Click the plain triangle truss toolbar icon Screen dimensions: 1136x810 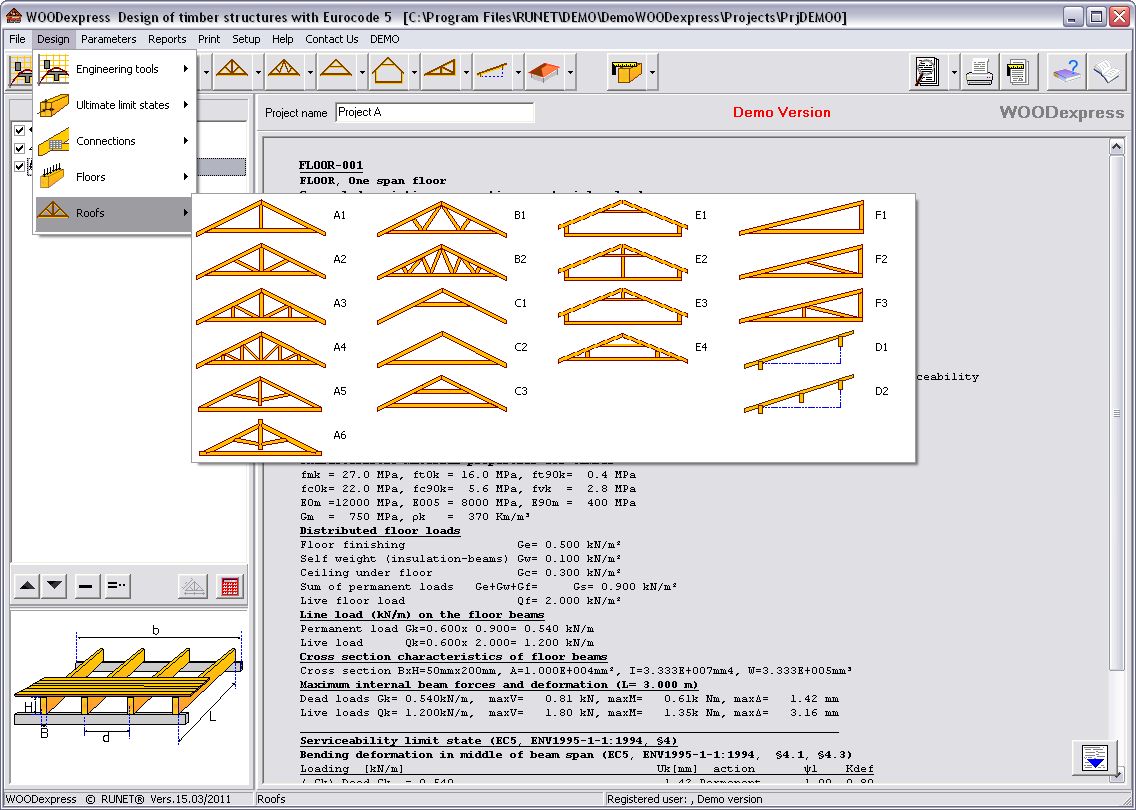(x=336, y=70)
